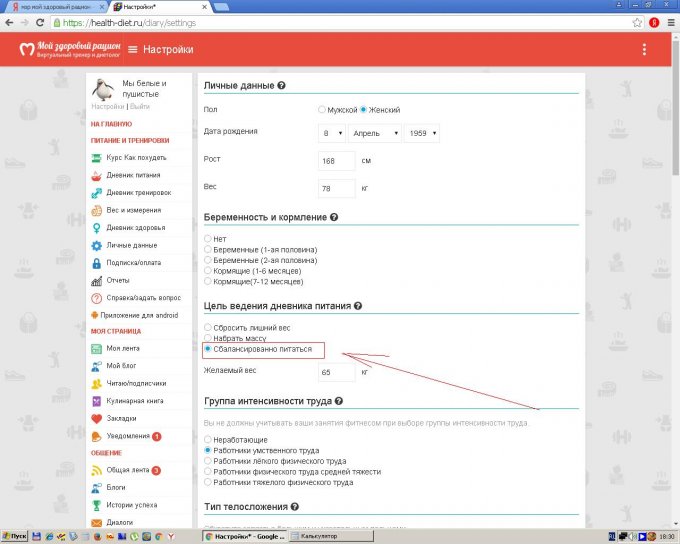Open the birth year dropdown showing 1959
The image size is (680, 544).
point(422,133)
